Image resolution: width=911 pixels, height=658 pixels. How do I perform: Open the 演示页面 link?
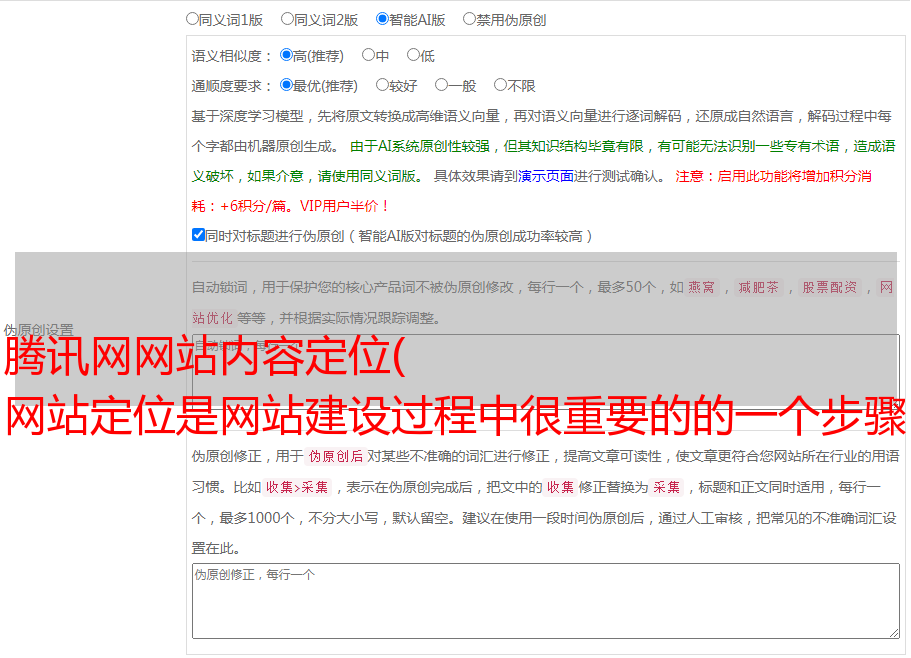tap(546, 176)
